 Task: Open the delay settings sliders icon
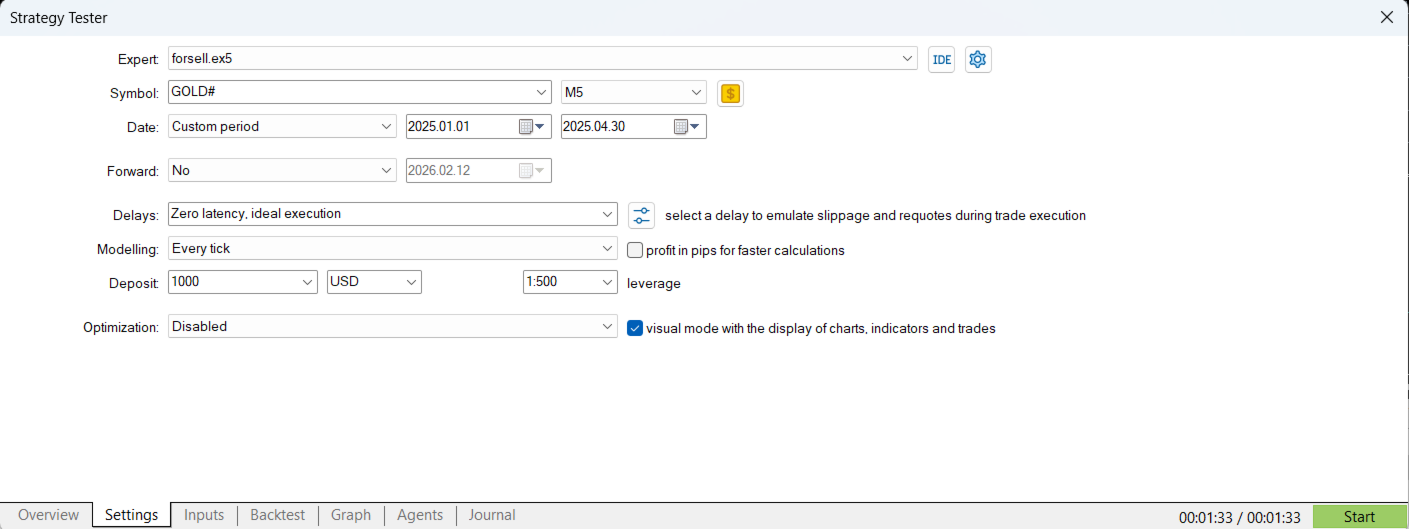641,215
